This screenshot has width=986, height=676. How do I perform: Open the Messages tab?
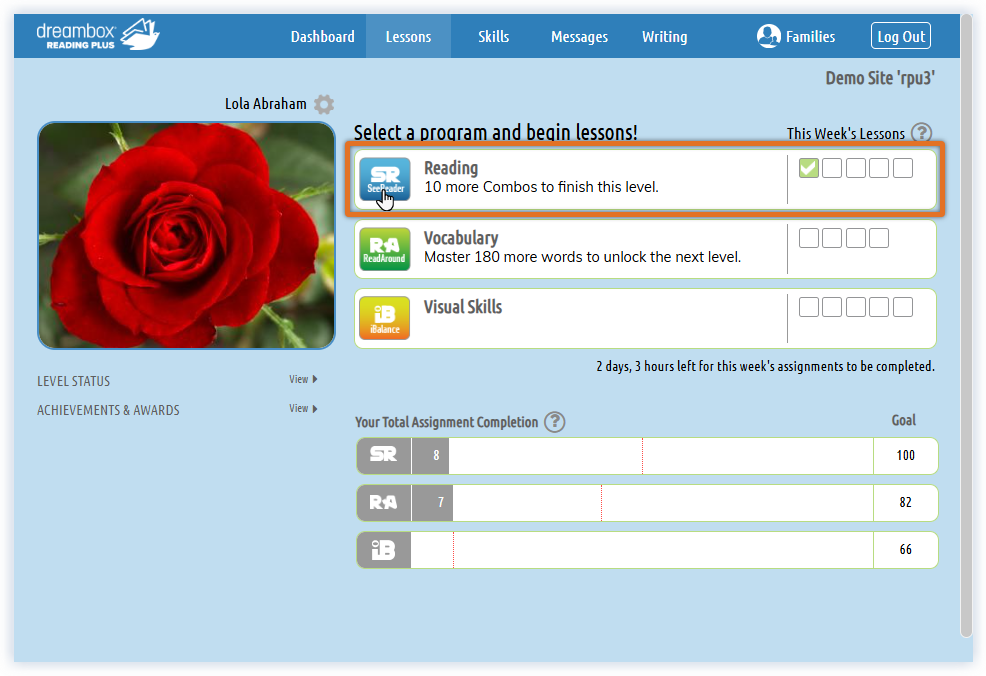(579, 36)
